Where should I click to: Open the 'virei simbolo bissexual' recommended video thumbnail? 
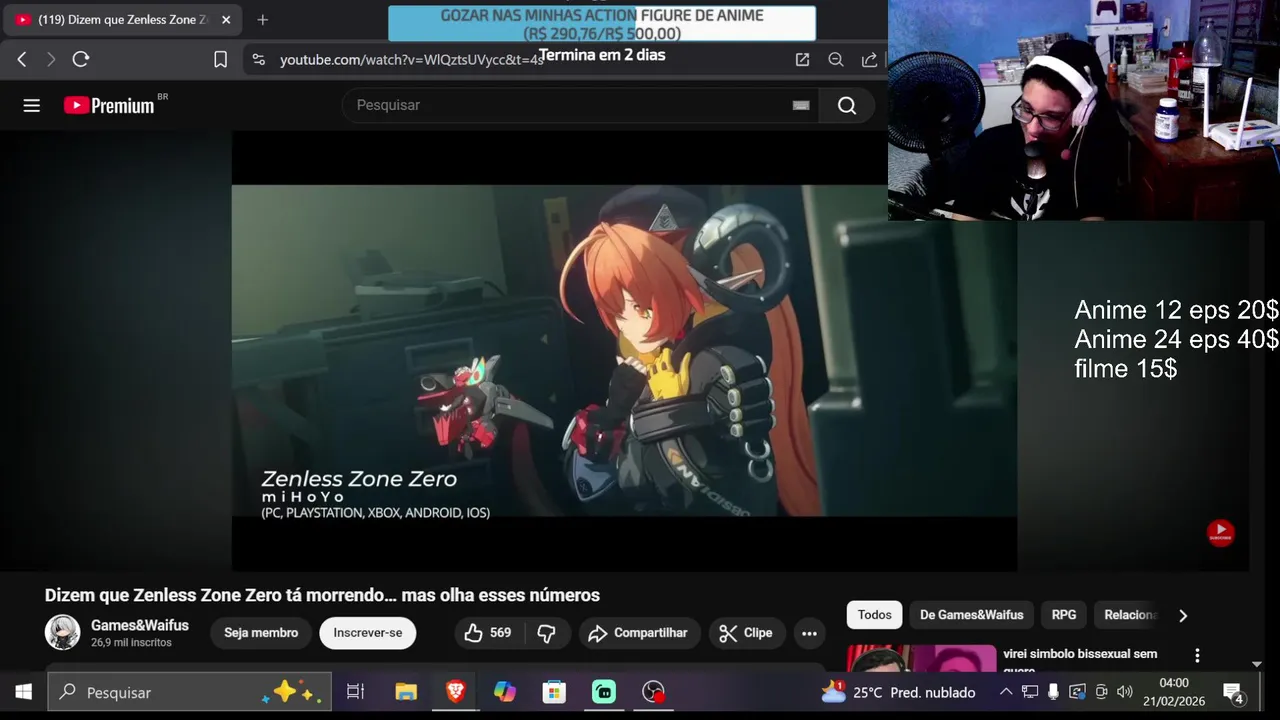[922, 658]
